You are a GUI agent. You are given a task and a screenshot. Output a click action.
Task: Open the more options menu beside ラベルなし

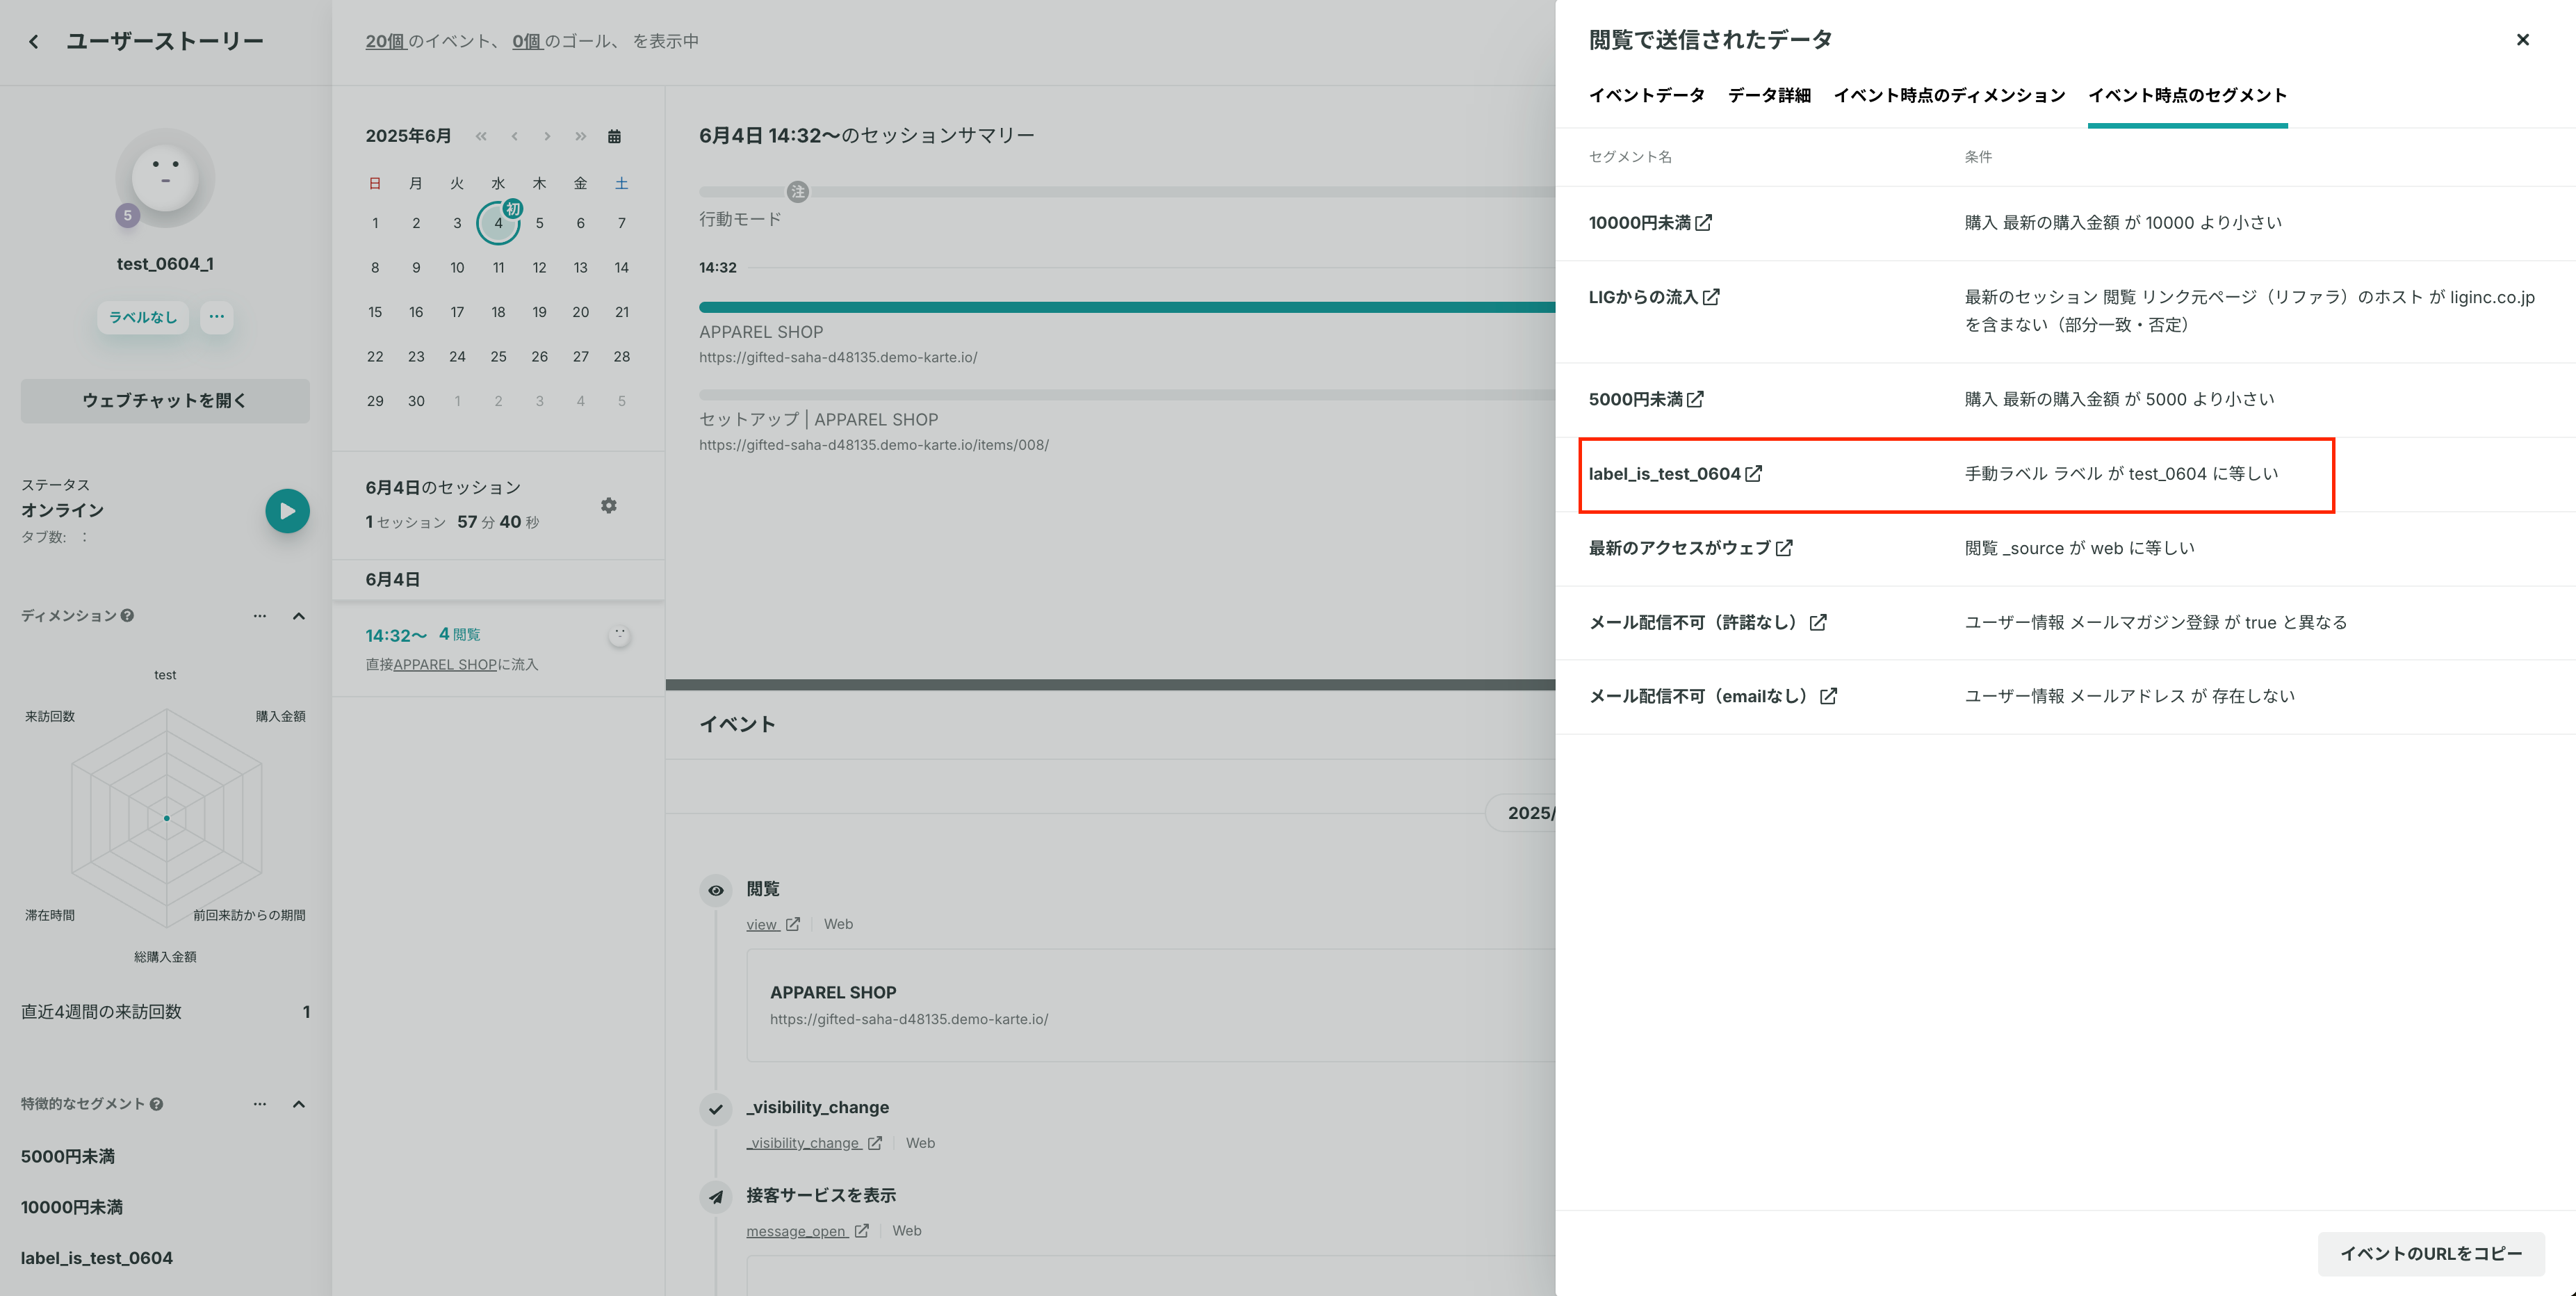216,317
